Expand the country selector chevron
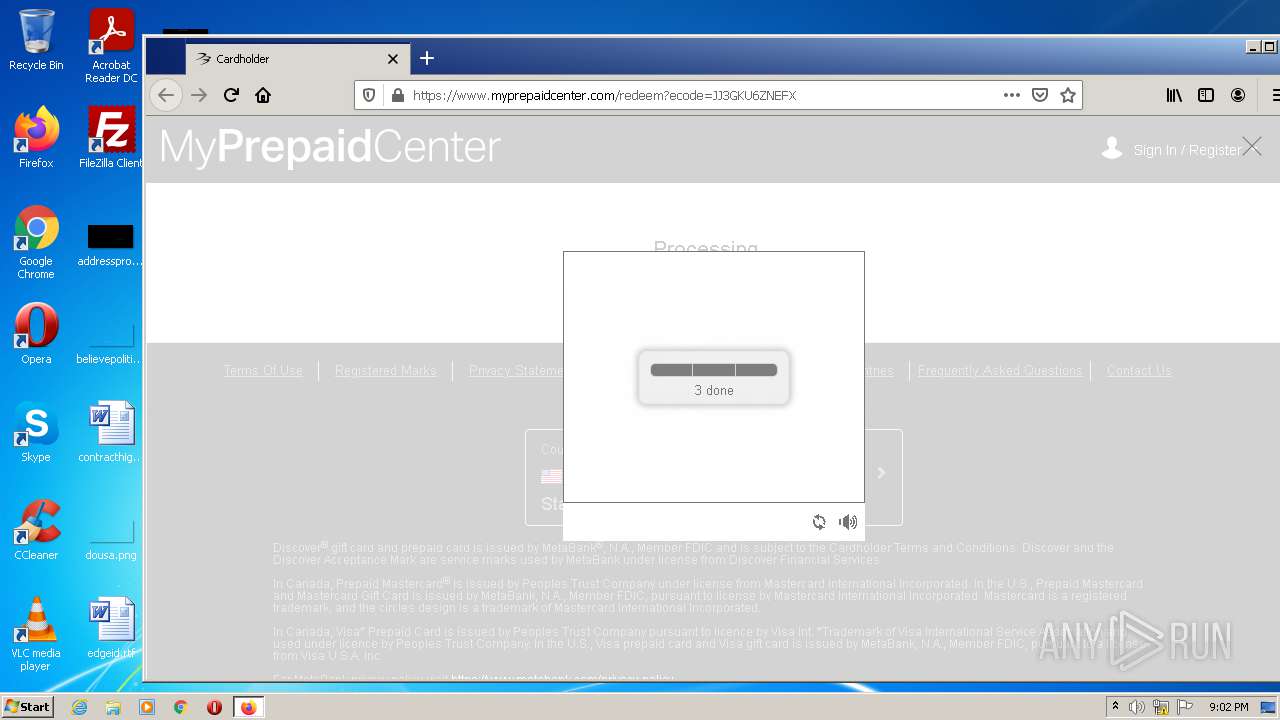 coord(881,473)
